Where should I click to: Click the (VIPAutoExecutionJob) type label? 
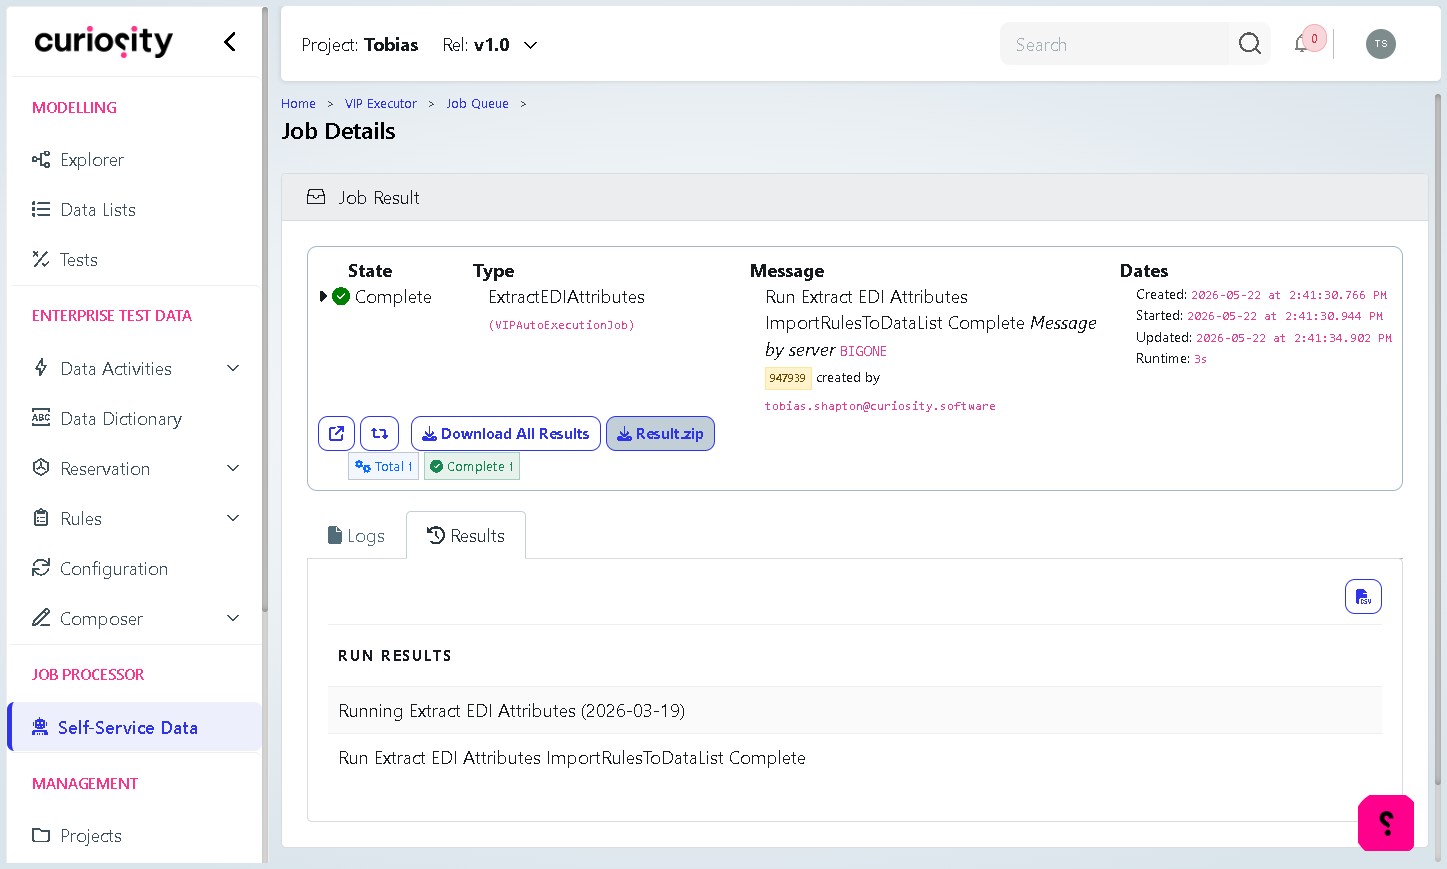point(561,325)
